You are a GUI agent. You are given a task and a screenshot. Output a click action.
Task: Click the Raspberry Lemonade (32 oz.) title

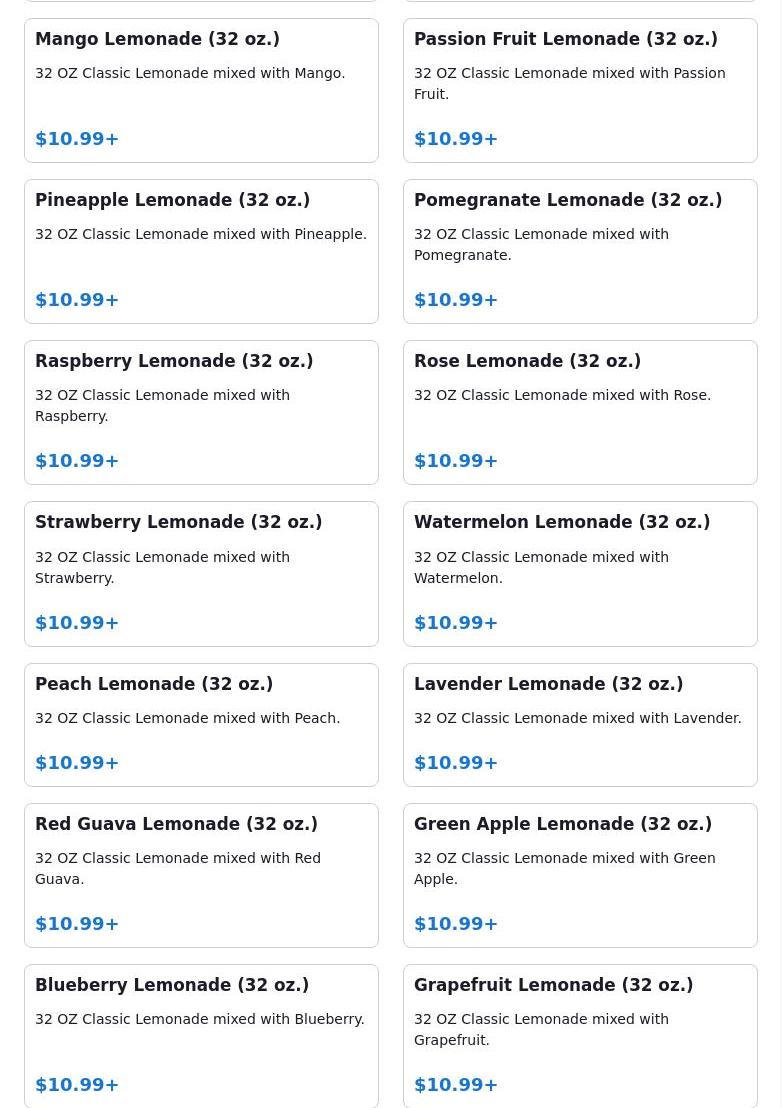[x=174, y=360]
